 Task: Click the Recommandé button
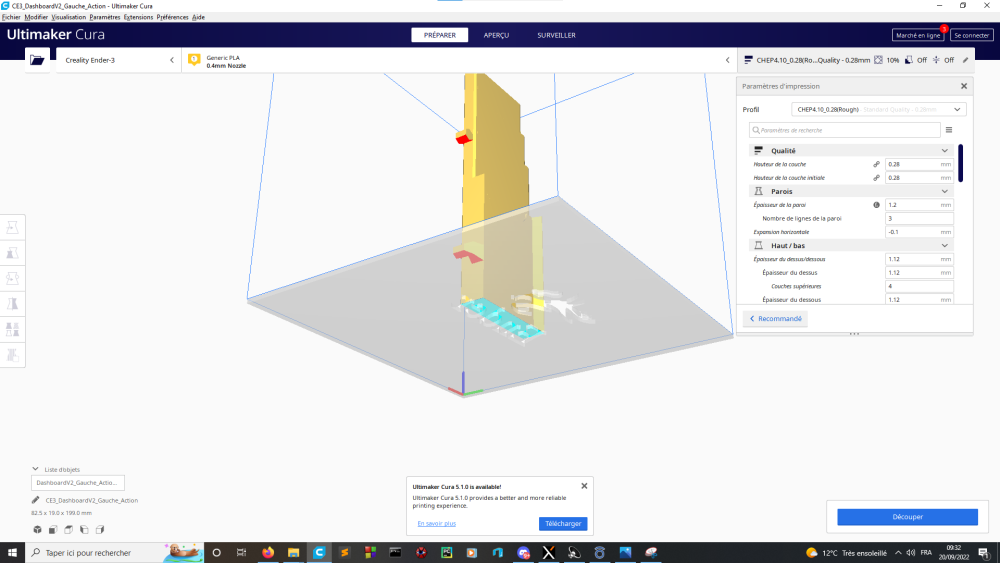pyautogui.click(x=776, y=319)
